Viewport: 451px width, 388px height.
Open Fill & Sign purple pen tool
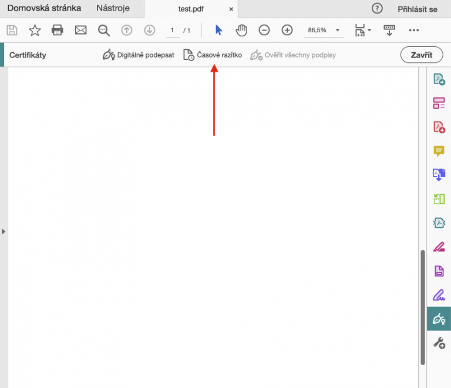coord(439,295)
